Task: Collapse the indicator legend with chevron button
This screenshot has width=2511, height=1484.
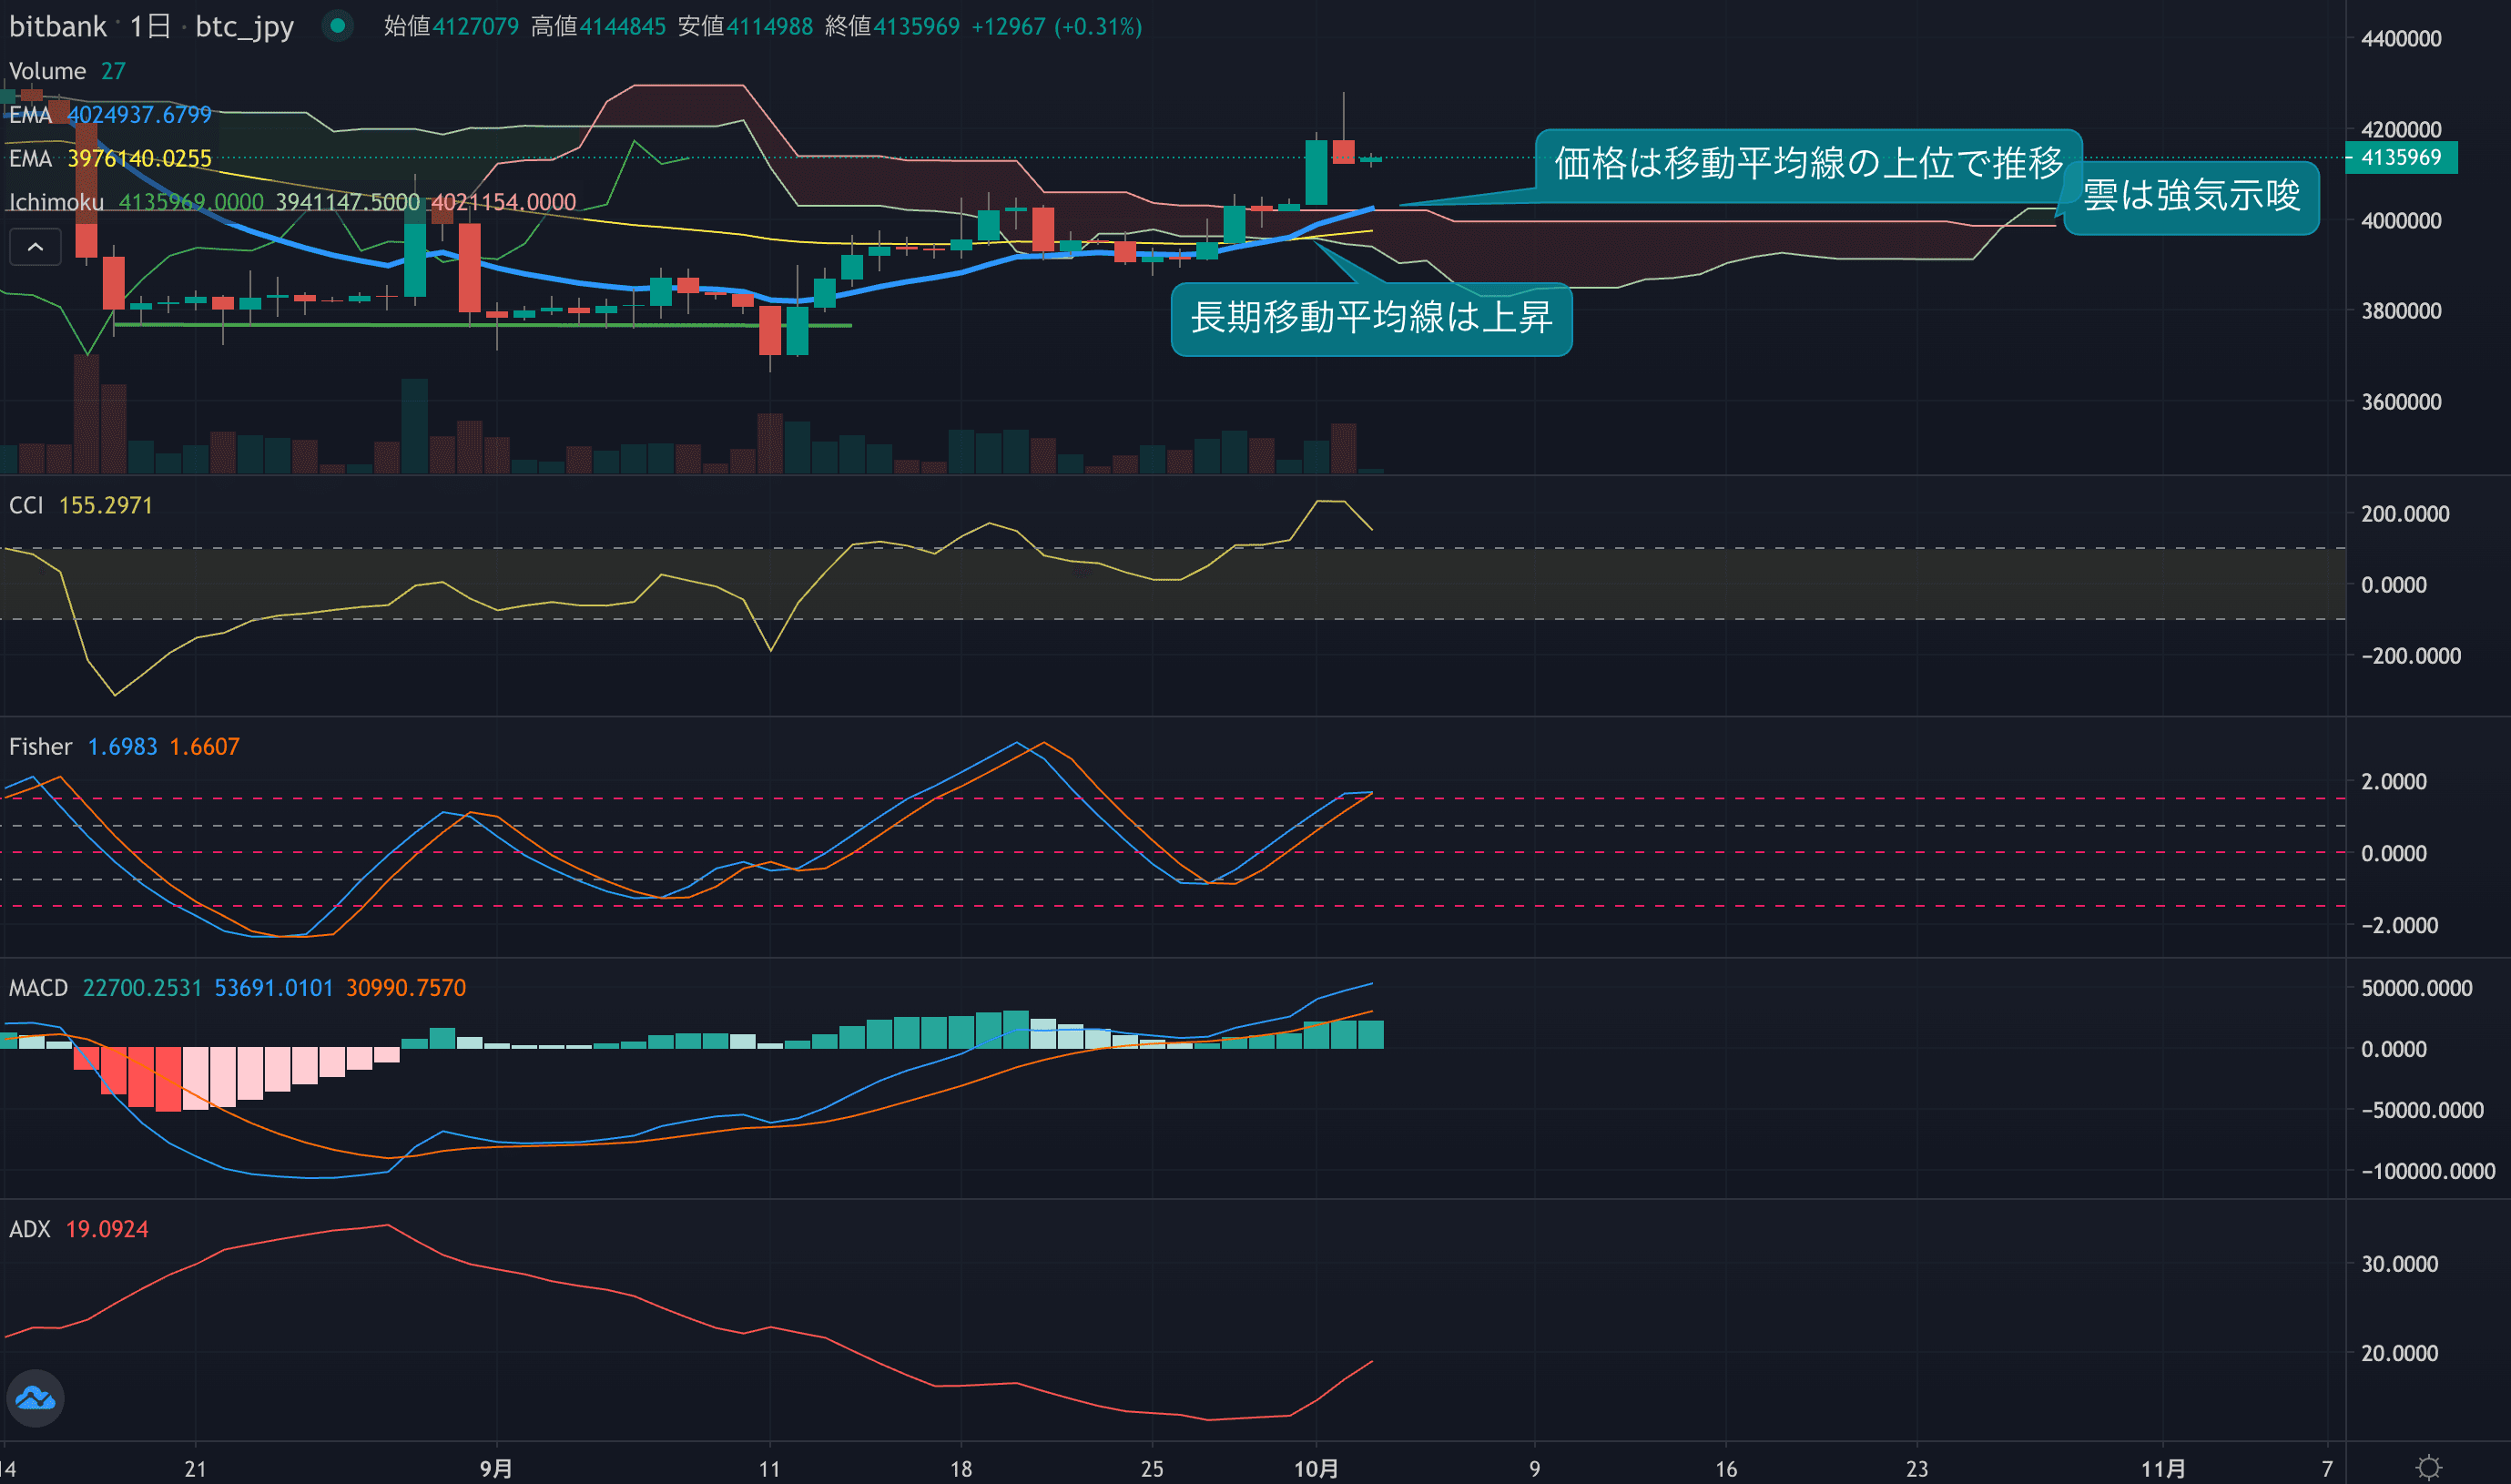Action: 35,247
